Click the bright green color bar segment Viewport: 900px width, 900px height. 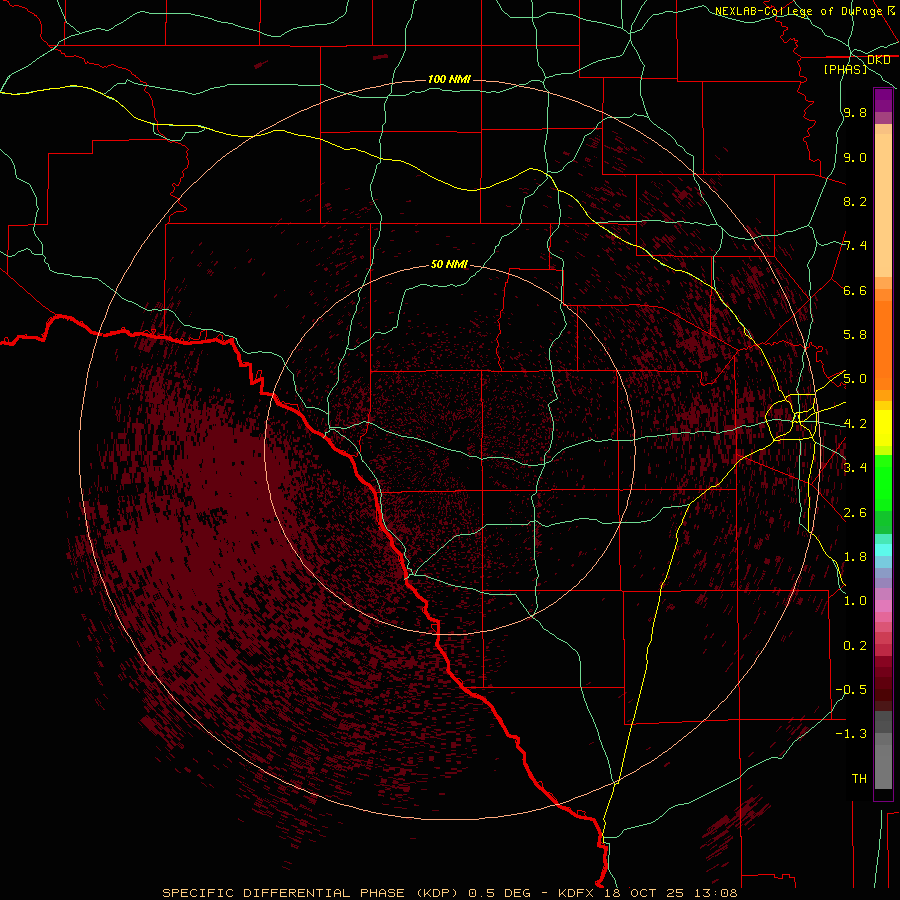click(x=883, y=483)
